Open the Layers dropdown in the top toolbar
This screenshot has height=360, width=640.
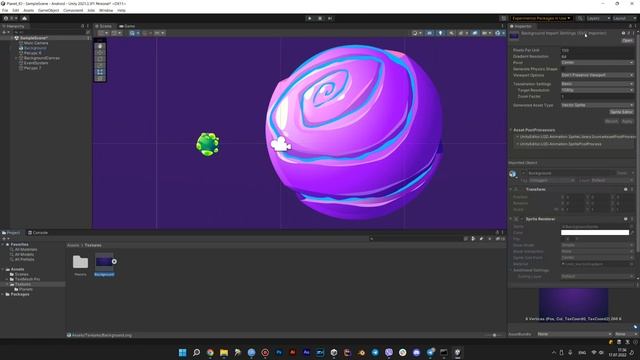pyautogui.click(x=598, y=18)
